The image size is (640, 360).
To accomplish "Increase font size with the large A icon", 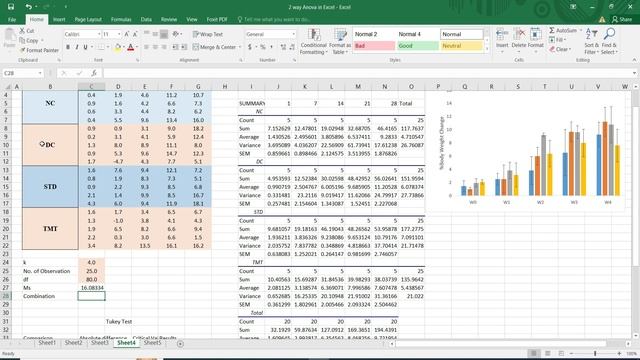I will 127,34.
